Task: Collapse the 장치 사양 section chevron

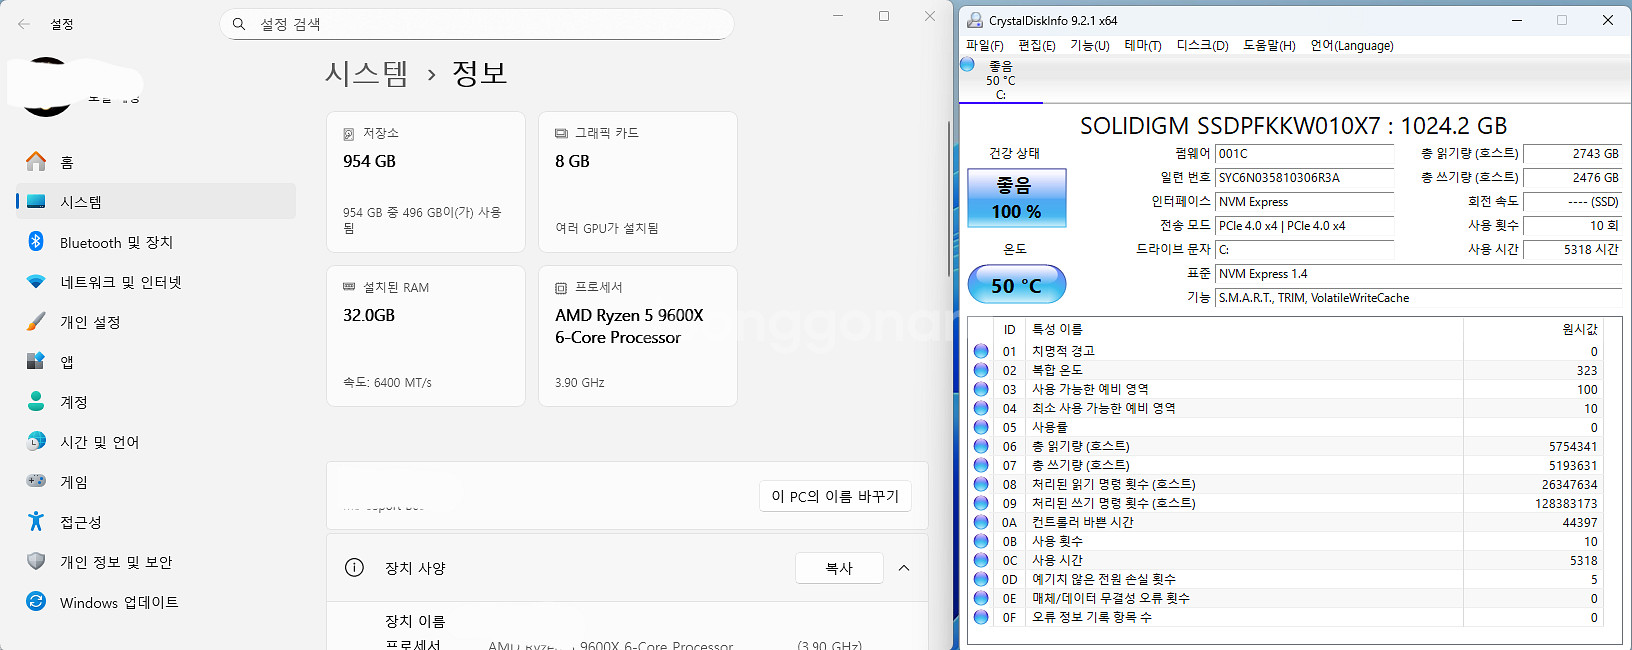Action: coord(904,568)
